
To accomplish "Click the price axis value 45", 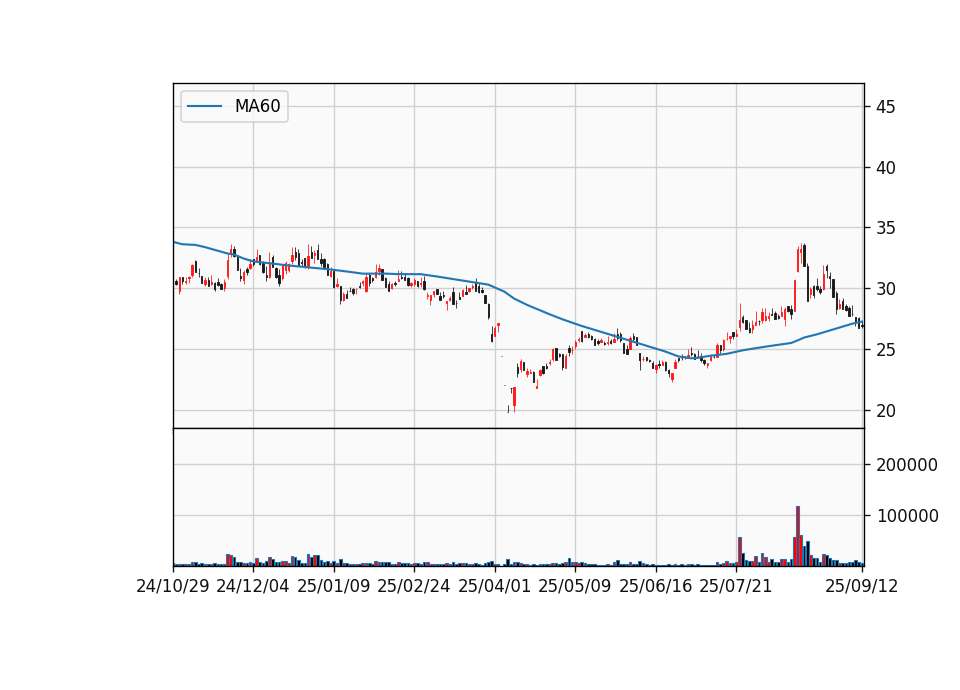I will 885,107.
